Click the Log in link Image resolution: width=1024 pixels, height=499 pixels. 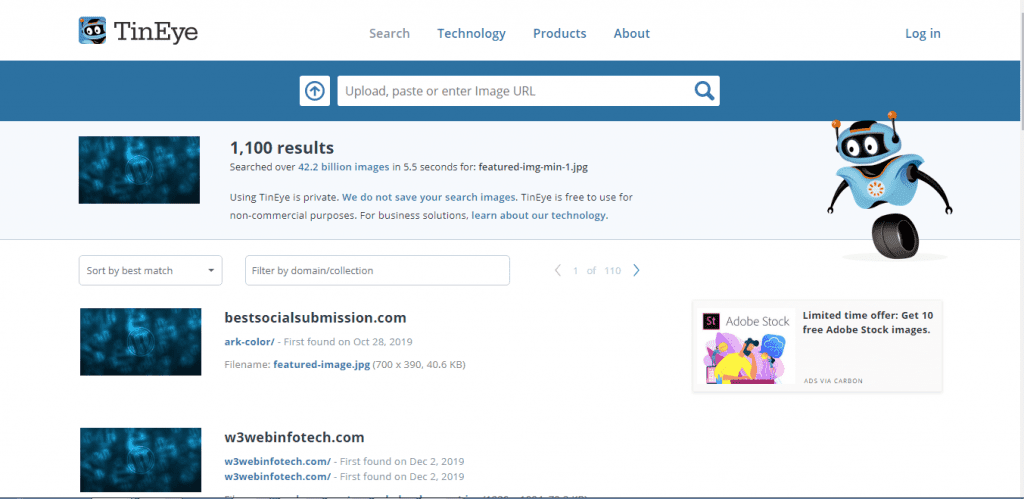pyautogui.click(x=923, y=33)
